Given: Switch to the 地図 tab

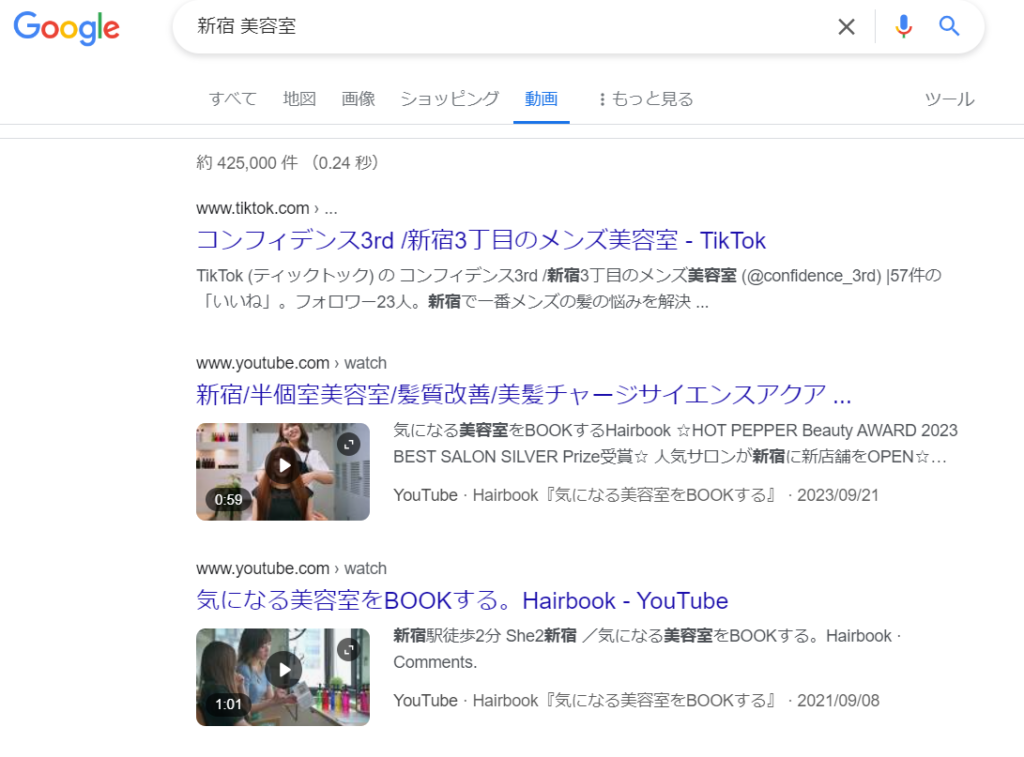Looking at the screenshot, I should coord(299,99).
